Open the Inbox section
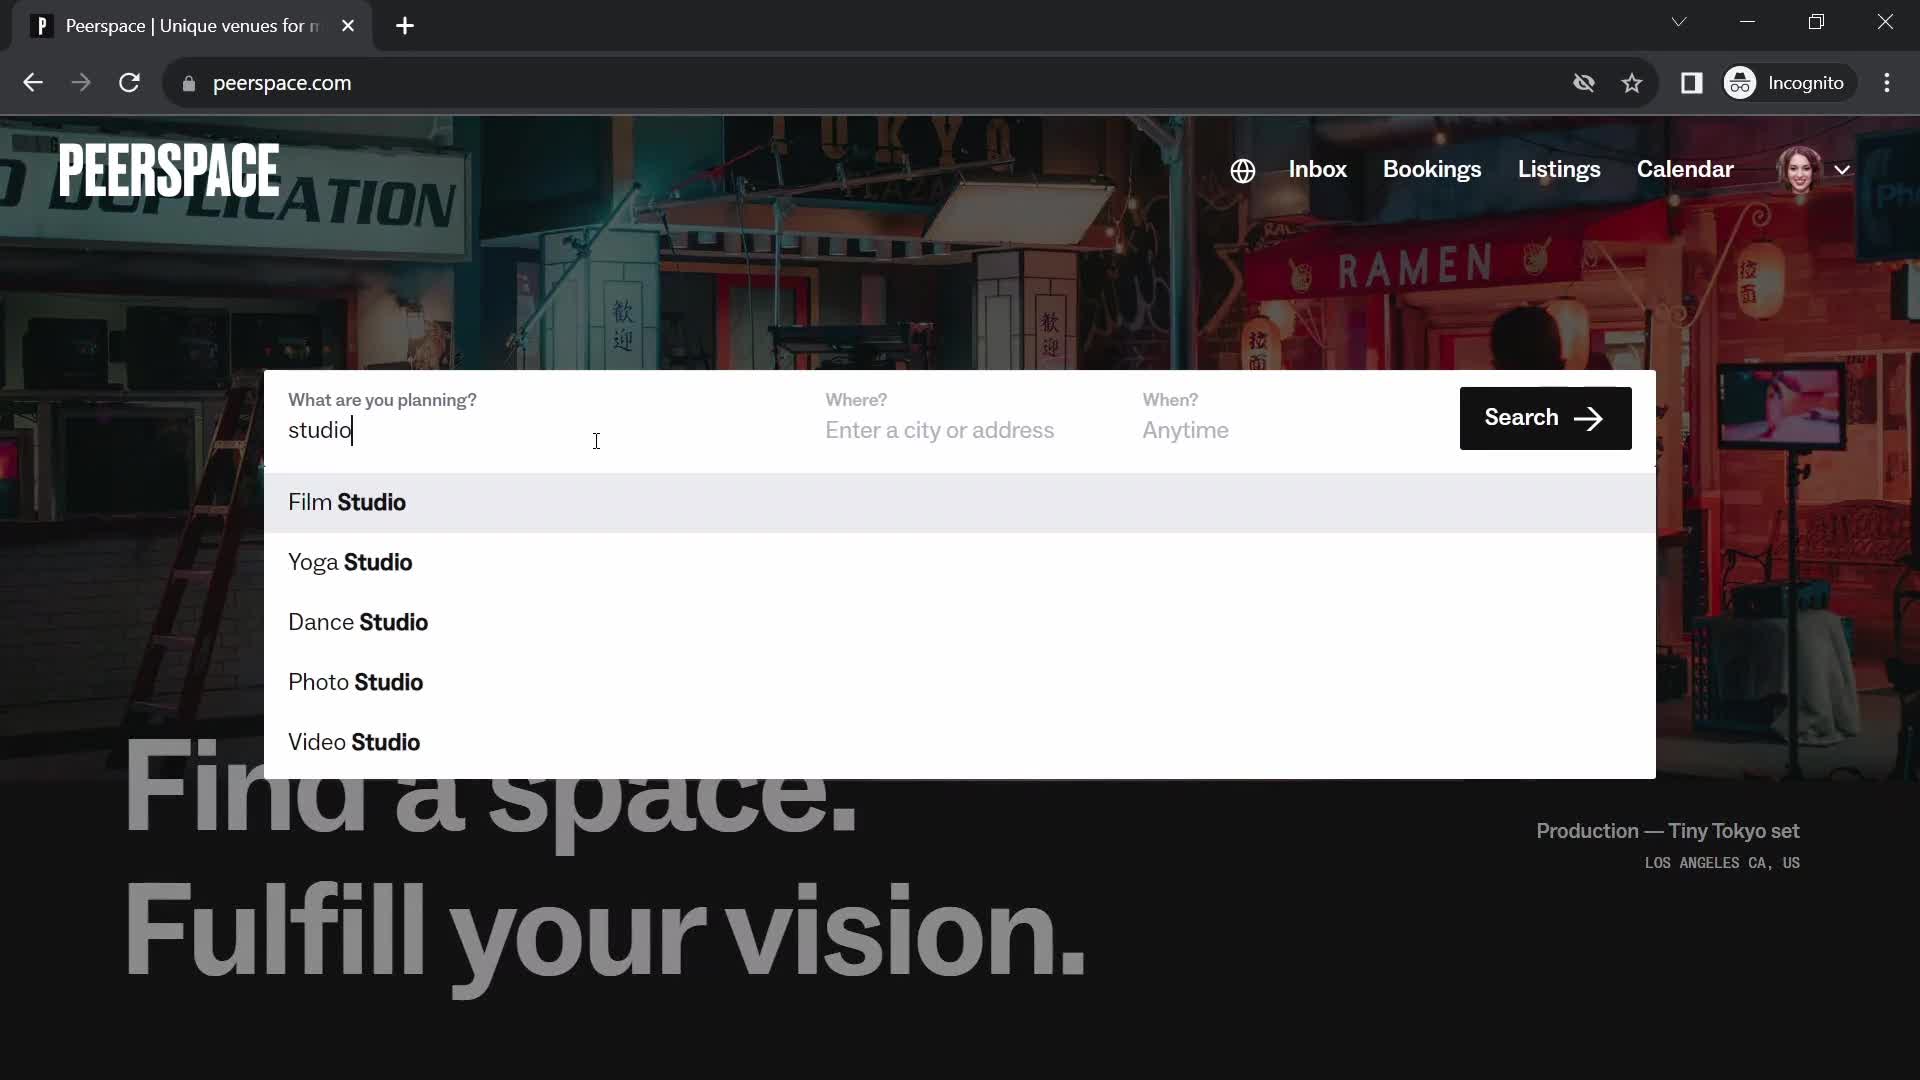Image resolution: width=1920 pixels, height=1080 pixels. coord(1317,169)
